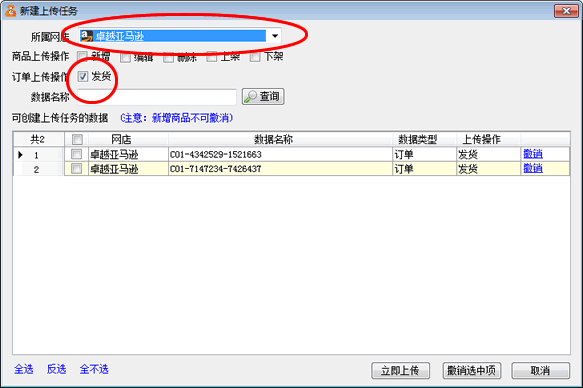
Task: Check the 编辑 product operation checkbox
Action: click(125, 57)
